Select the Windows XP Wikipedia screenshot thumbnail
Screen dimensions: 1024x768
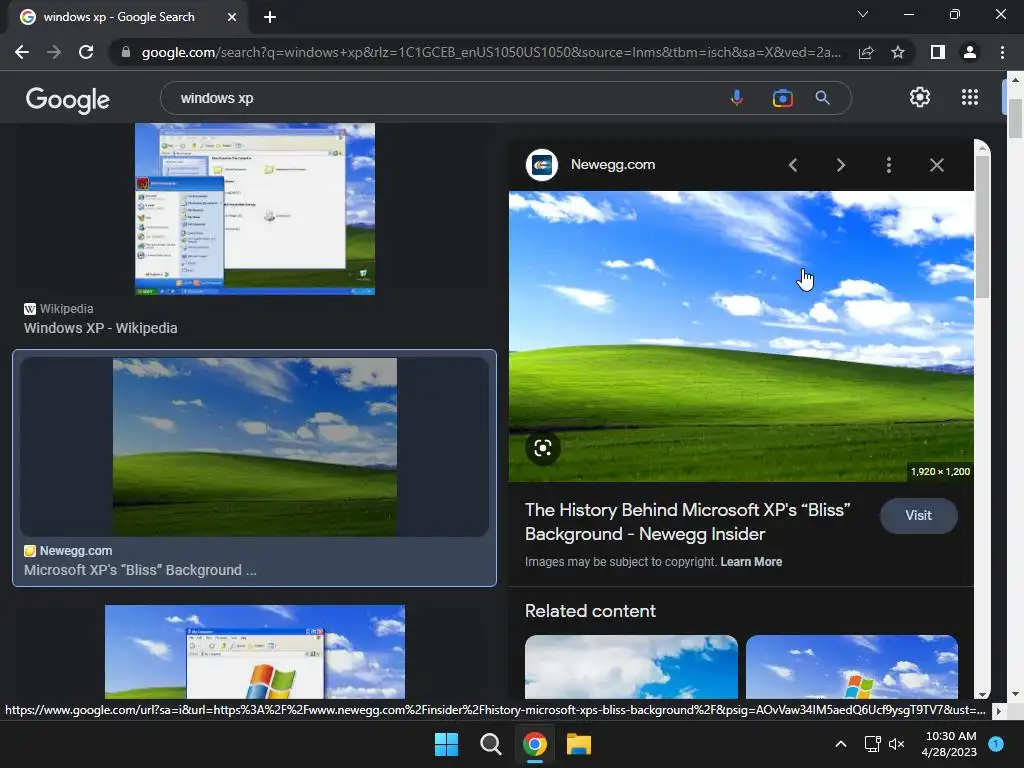[255, 209]
